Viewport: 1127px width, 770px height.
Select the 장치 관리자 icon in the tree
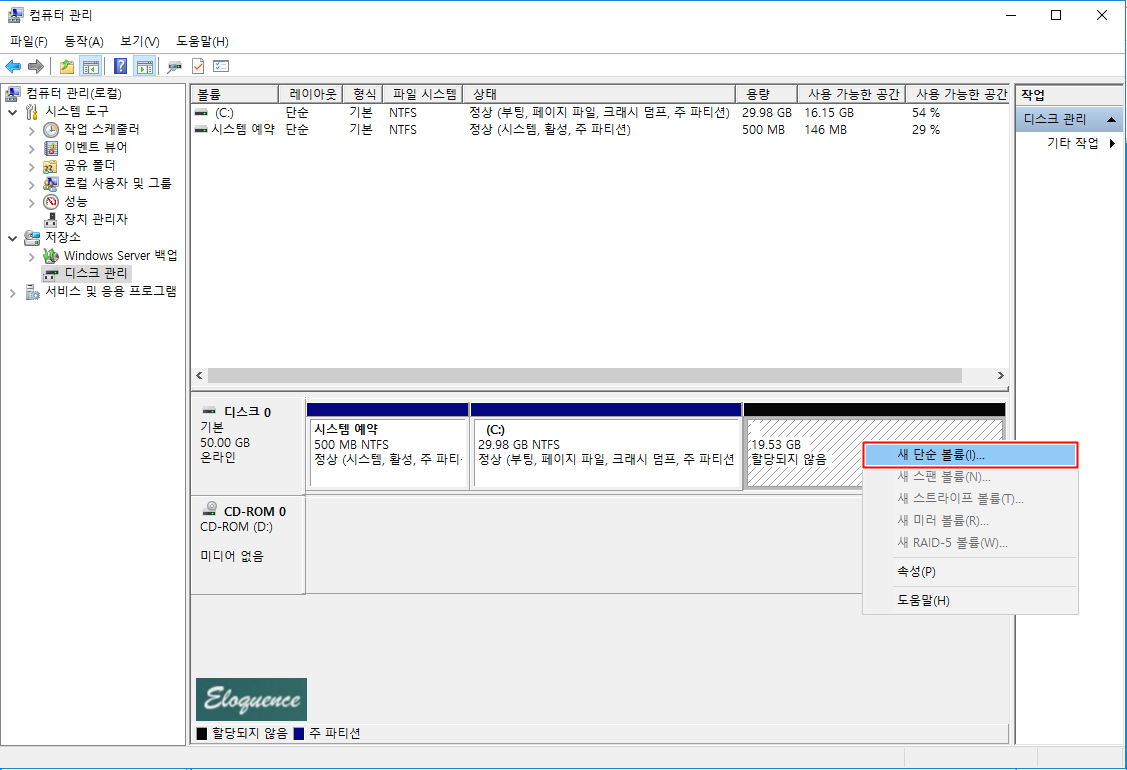click(51, 220)
